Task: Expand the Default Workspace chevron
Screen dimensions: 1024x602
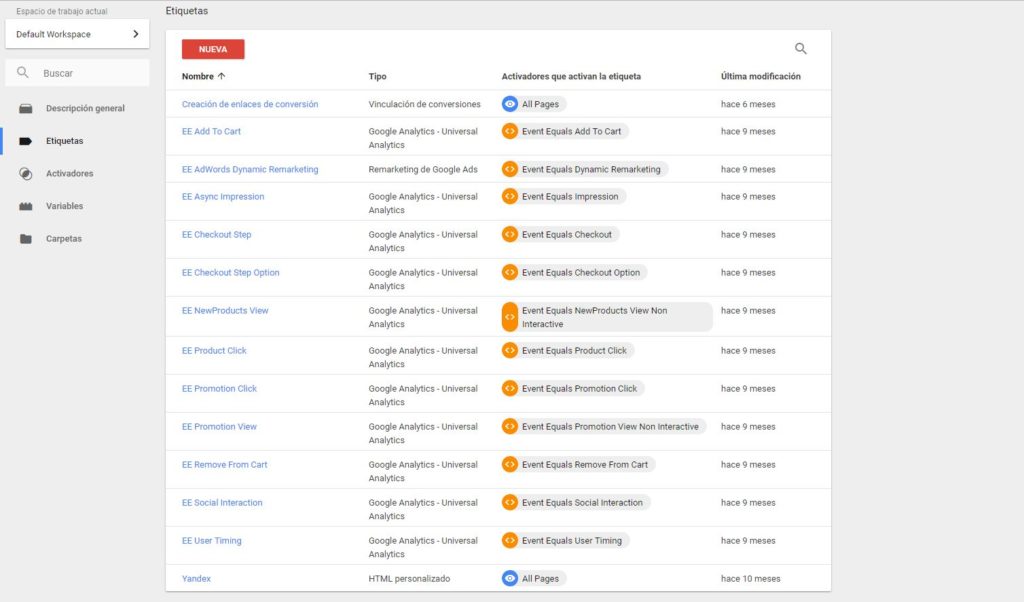Action: point(136,34)
